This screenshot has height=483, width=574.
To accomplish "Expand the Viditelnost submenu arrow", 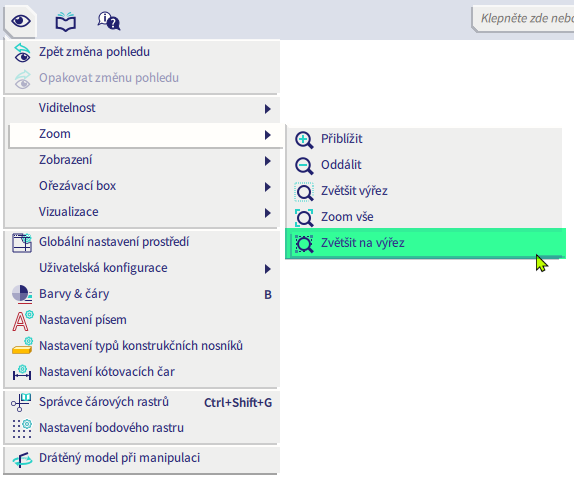I will [268, 109].
